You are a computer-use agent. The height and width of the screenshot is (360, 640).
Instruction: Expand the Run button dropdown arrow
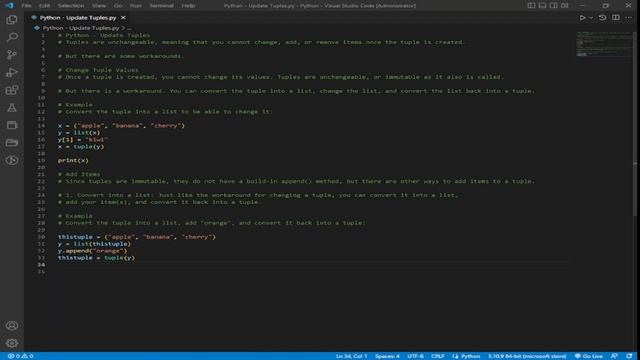click(591, 18)
